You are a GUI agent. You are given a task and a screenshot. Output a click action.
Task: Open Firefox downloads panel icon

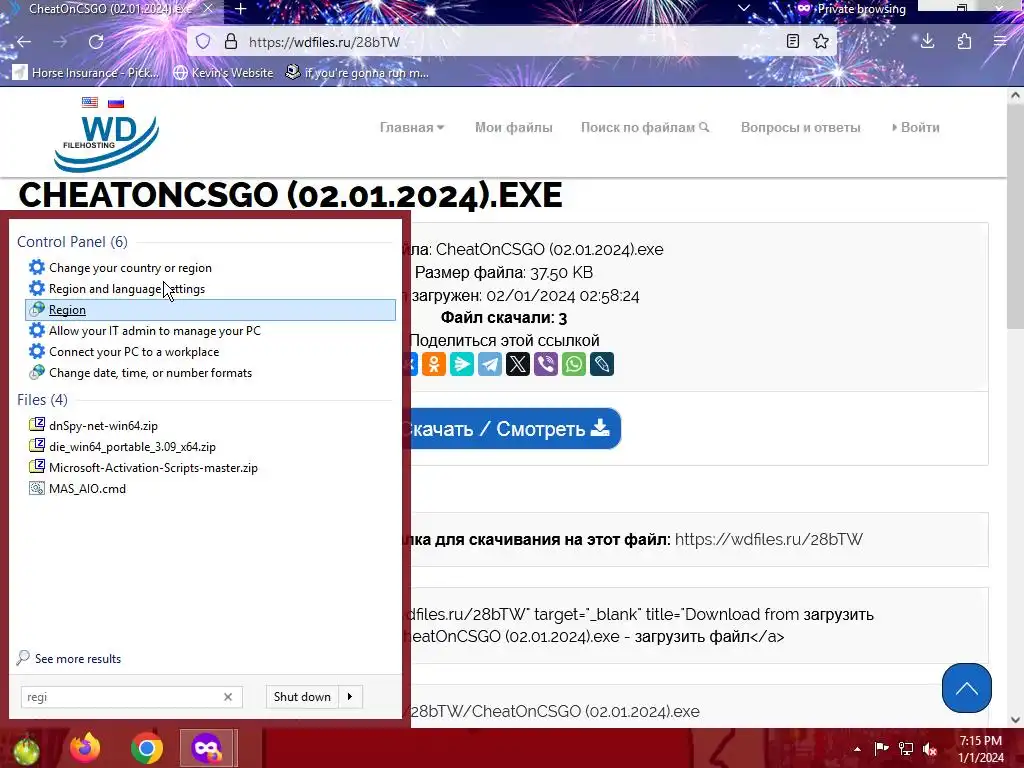(x=927, y=42)
